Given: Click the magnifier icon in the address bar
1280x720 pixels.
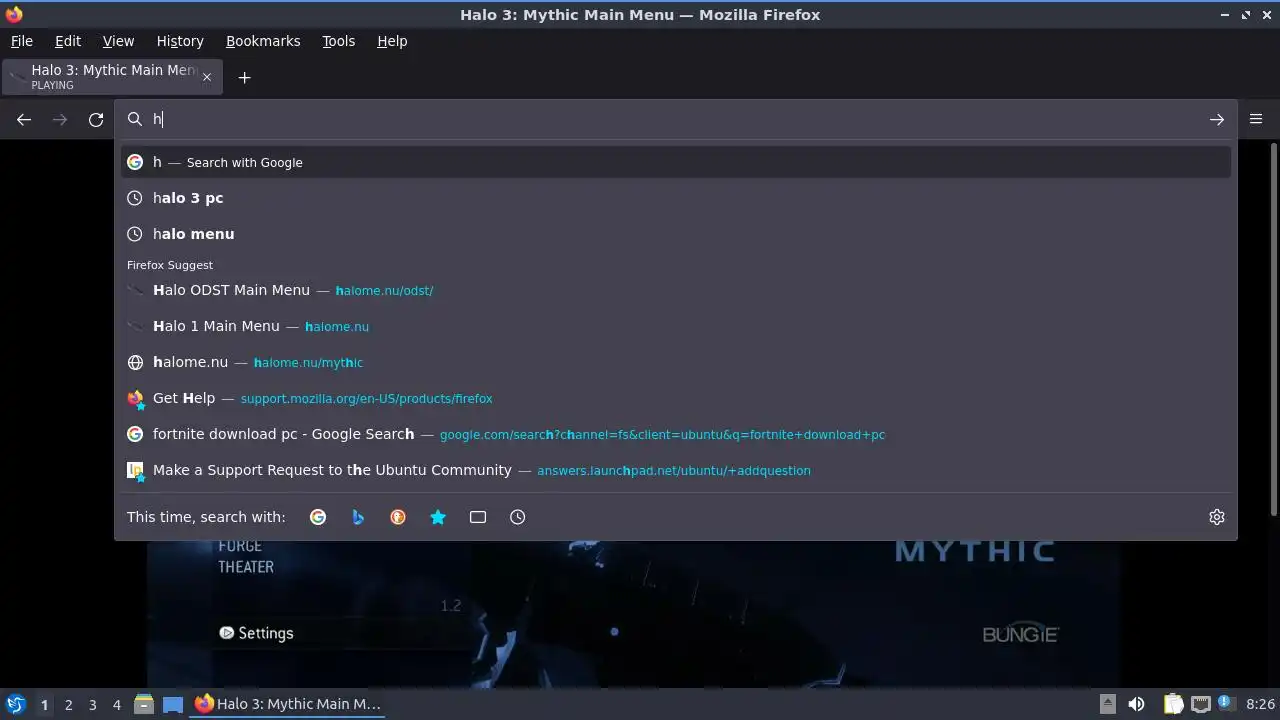Looking at the screenshot, I should [135, 119].
